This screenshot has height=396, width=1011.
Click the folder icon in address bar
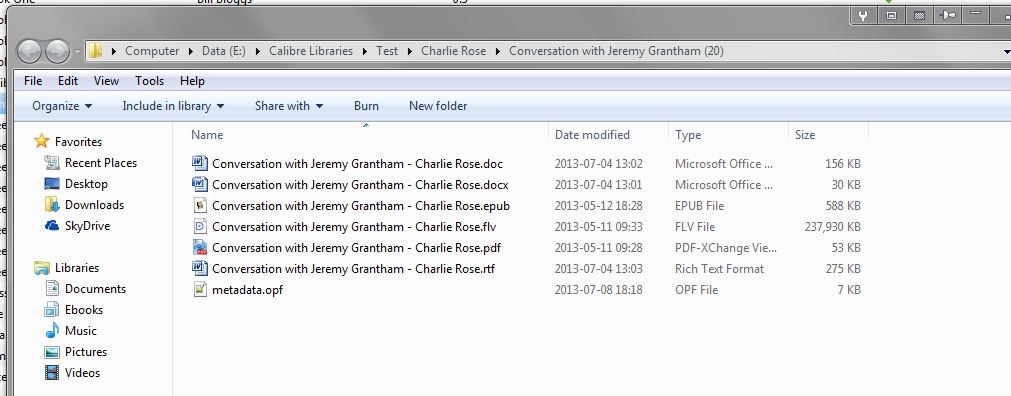pos(95,50)
